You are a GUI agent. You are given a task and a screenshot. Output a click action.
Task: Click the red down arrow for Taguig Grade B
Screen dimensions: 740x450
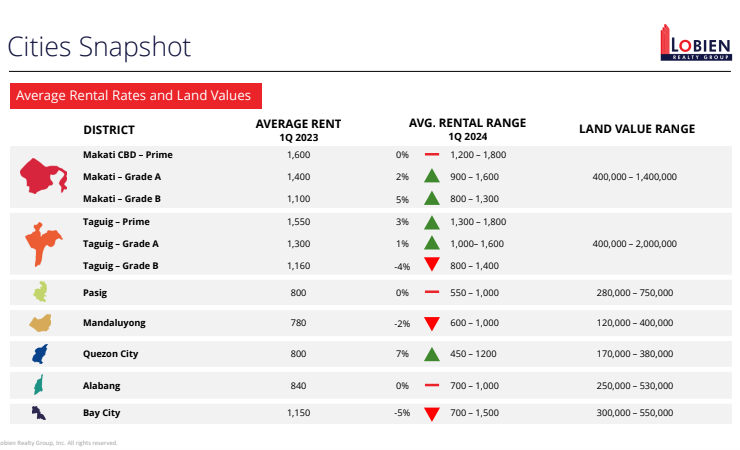[x=431, y=265]
